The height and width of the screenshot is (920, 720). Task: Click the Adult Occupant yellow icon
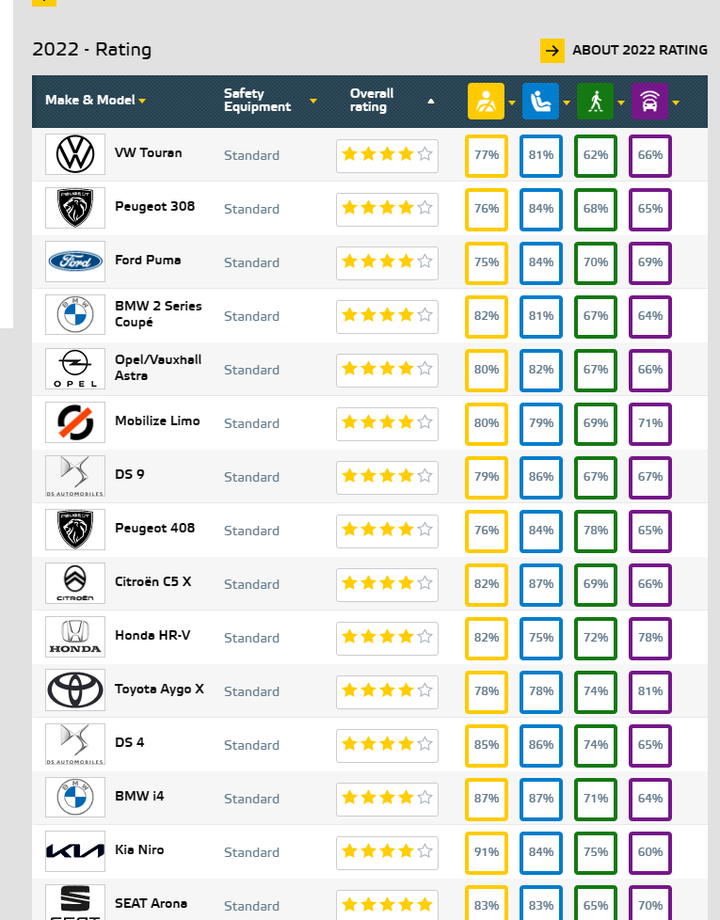(485, 101)
